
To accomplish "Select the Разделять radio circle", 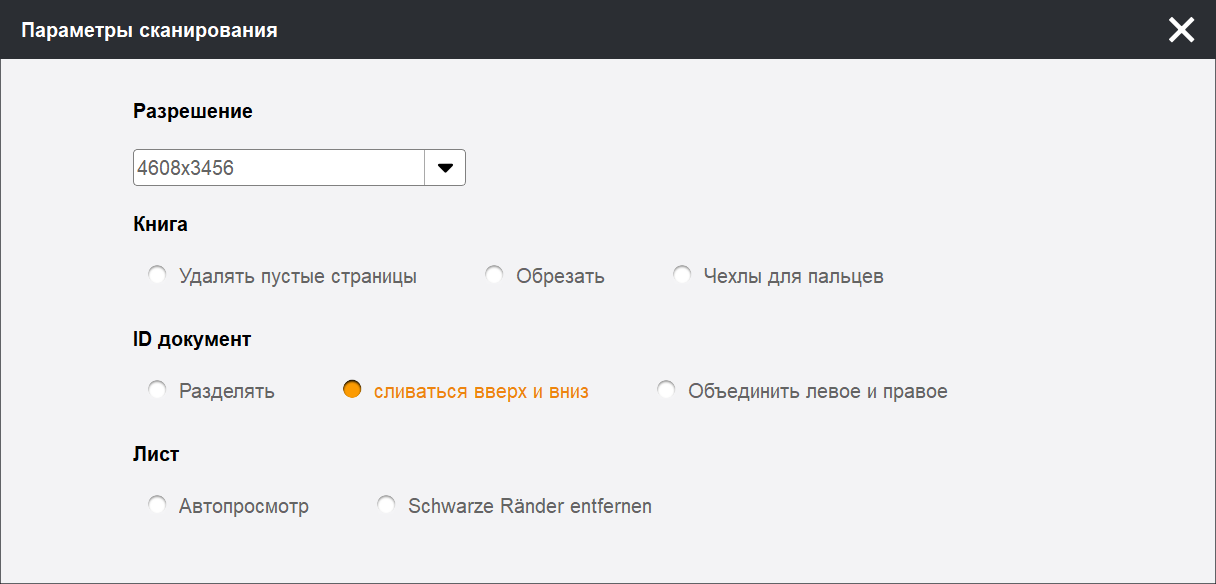I will [x=157, y=390].
